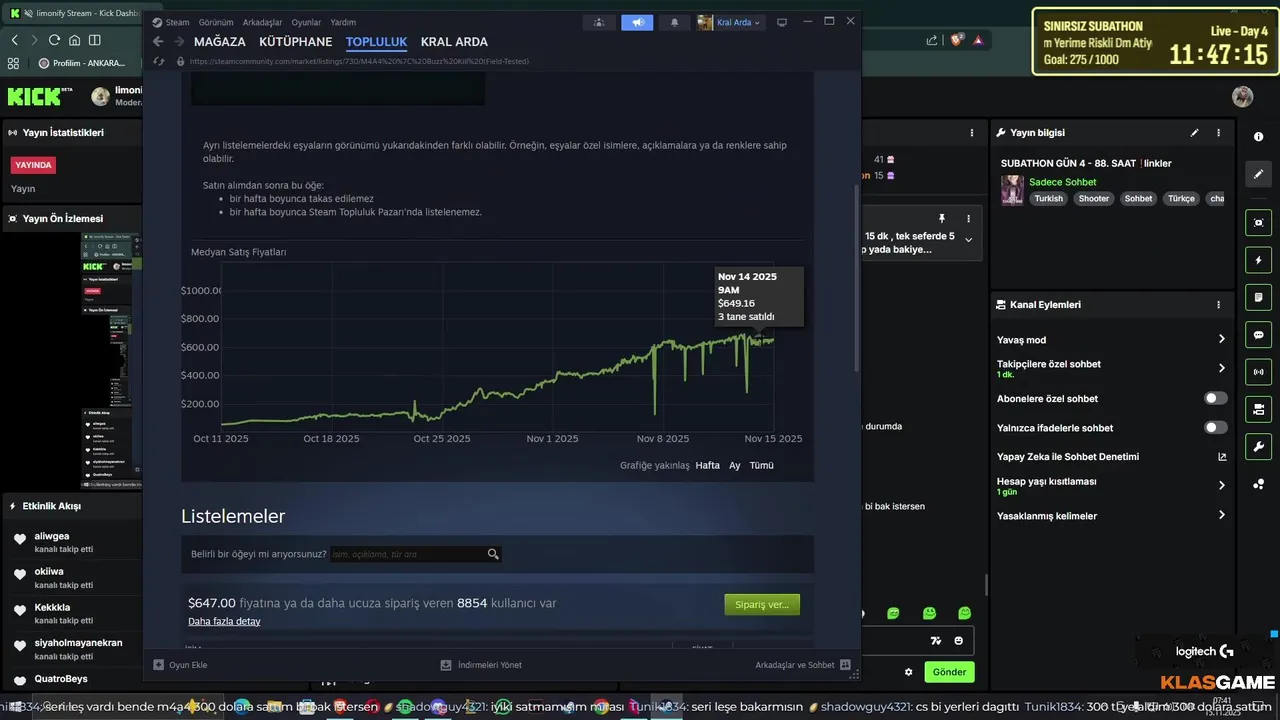The height and width of the screenshot is (720, 1280).
Task: Click search magnifier in Listelemeler filter
Action: coord(493,554)
